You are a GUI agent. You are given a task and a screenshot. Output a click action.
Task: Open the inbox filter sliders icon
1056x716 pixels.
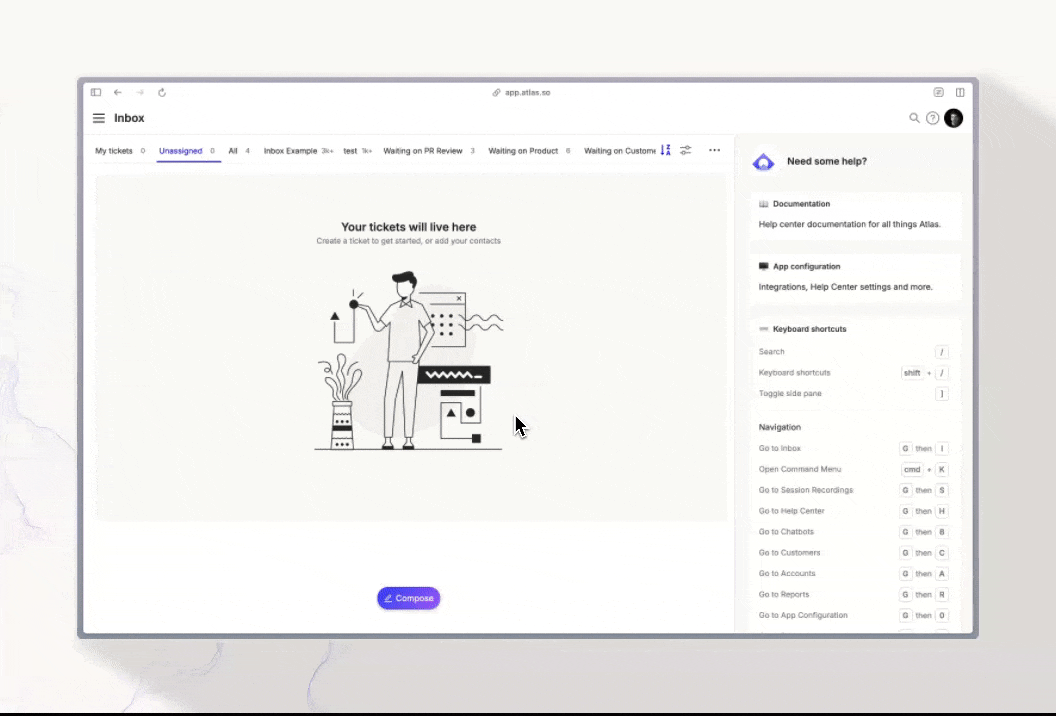pyautogui.click(x=686, y=150)
